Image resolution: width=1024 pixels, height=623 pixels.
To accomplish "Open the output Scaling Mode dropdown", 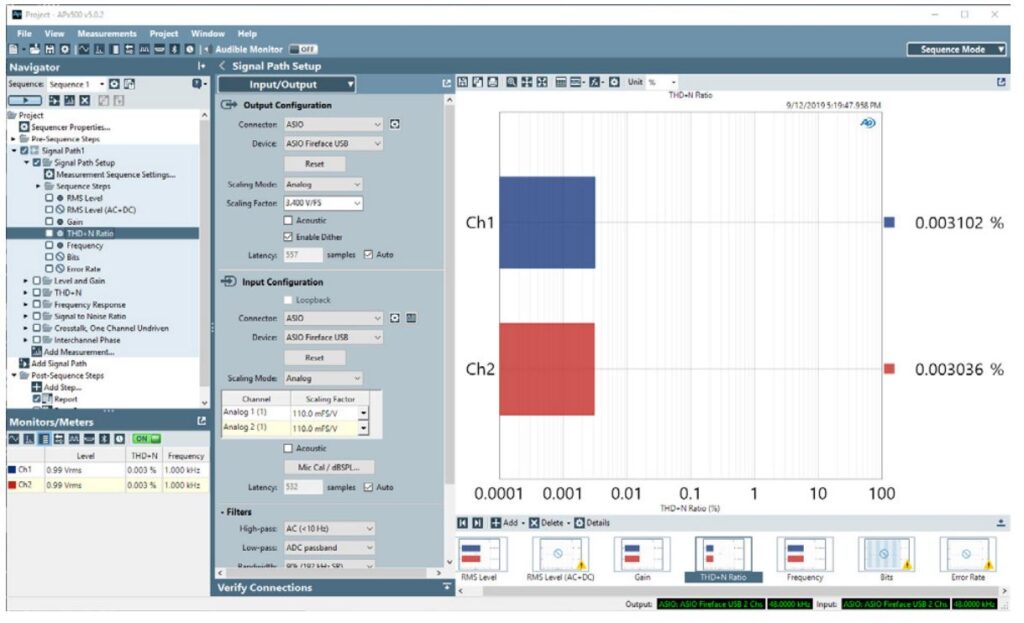I will coord(323,185).
